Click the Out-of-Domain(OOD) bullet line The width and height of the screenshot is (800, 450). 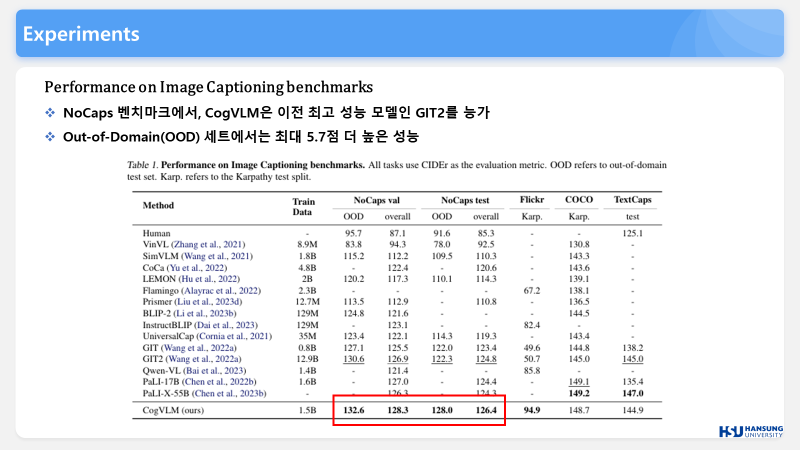coord(241,137)
